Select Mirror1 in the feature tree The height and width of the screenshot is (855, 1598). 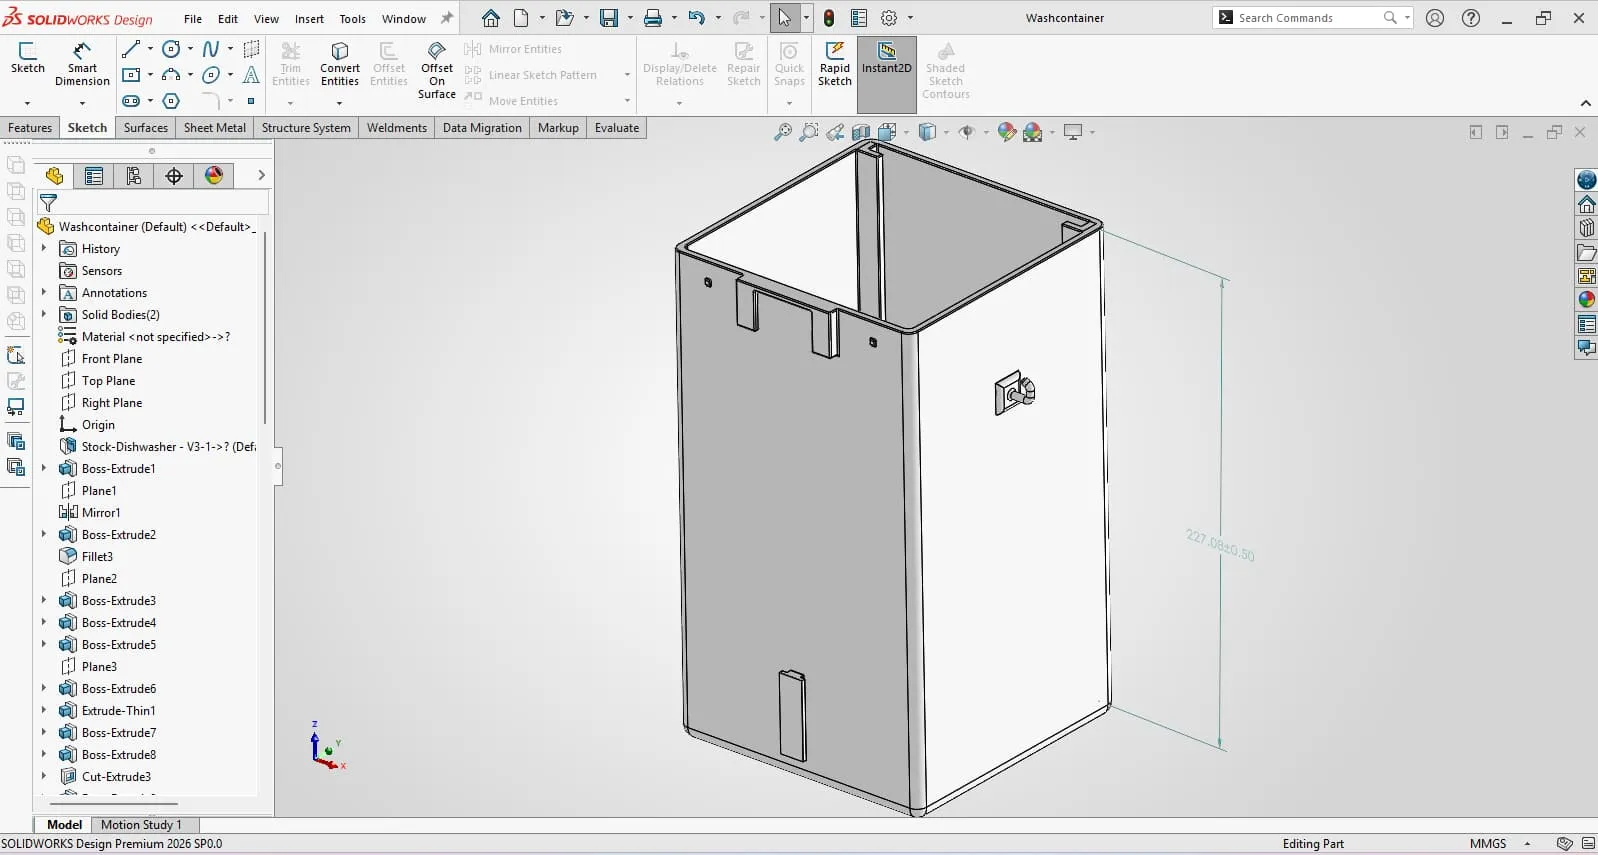(x=101, y=512)
